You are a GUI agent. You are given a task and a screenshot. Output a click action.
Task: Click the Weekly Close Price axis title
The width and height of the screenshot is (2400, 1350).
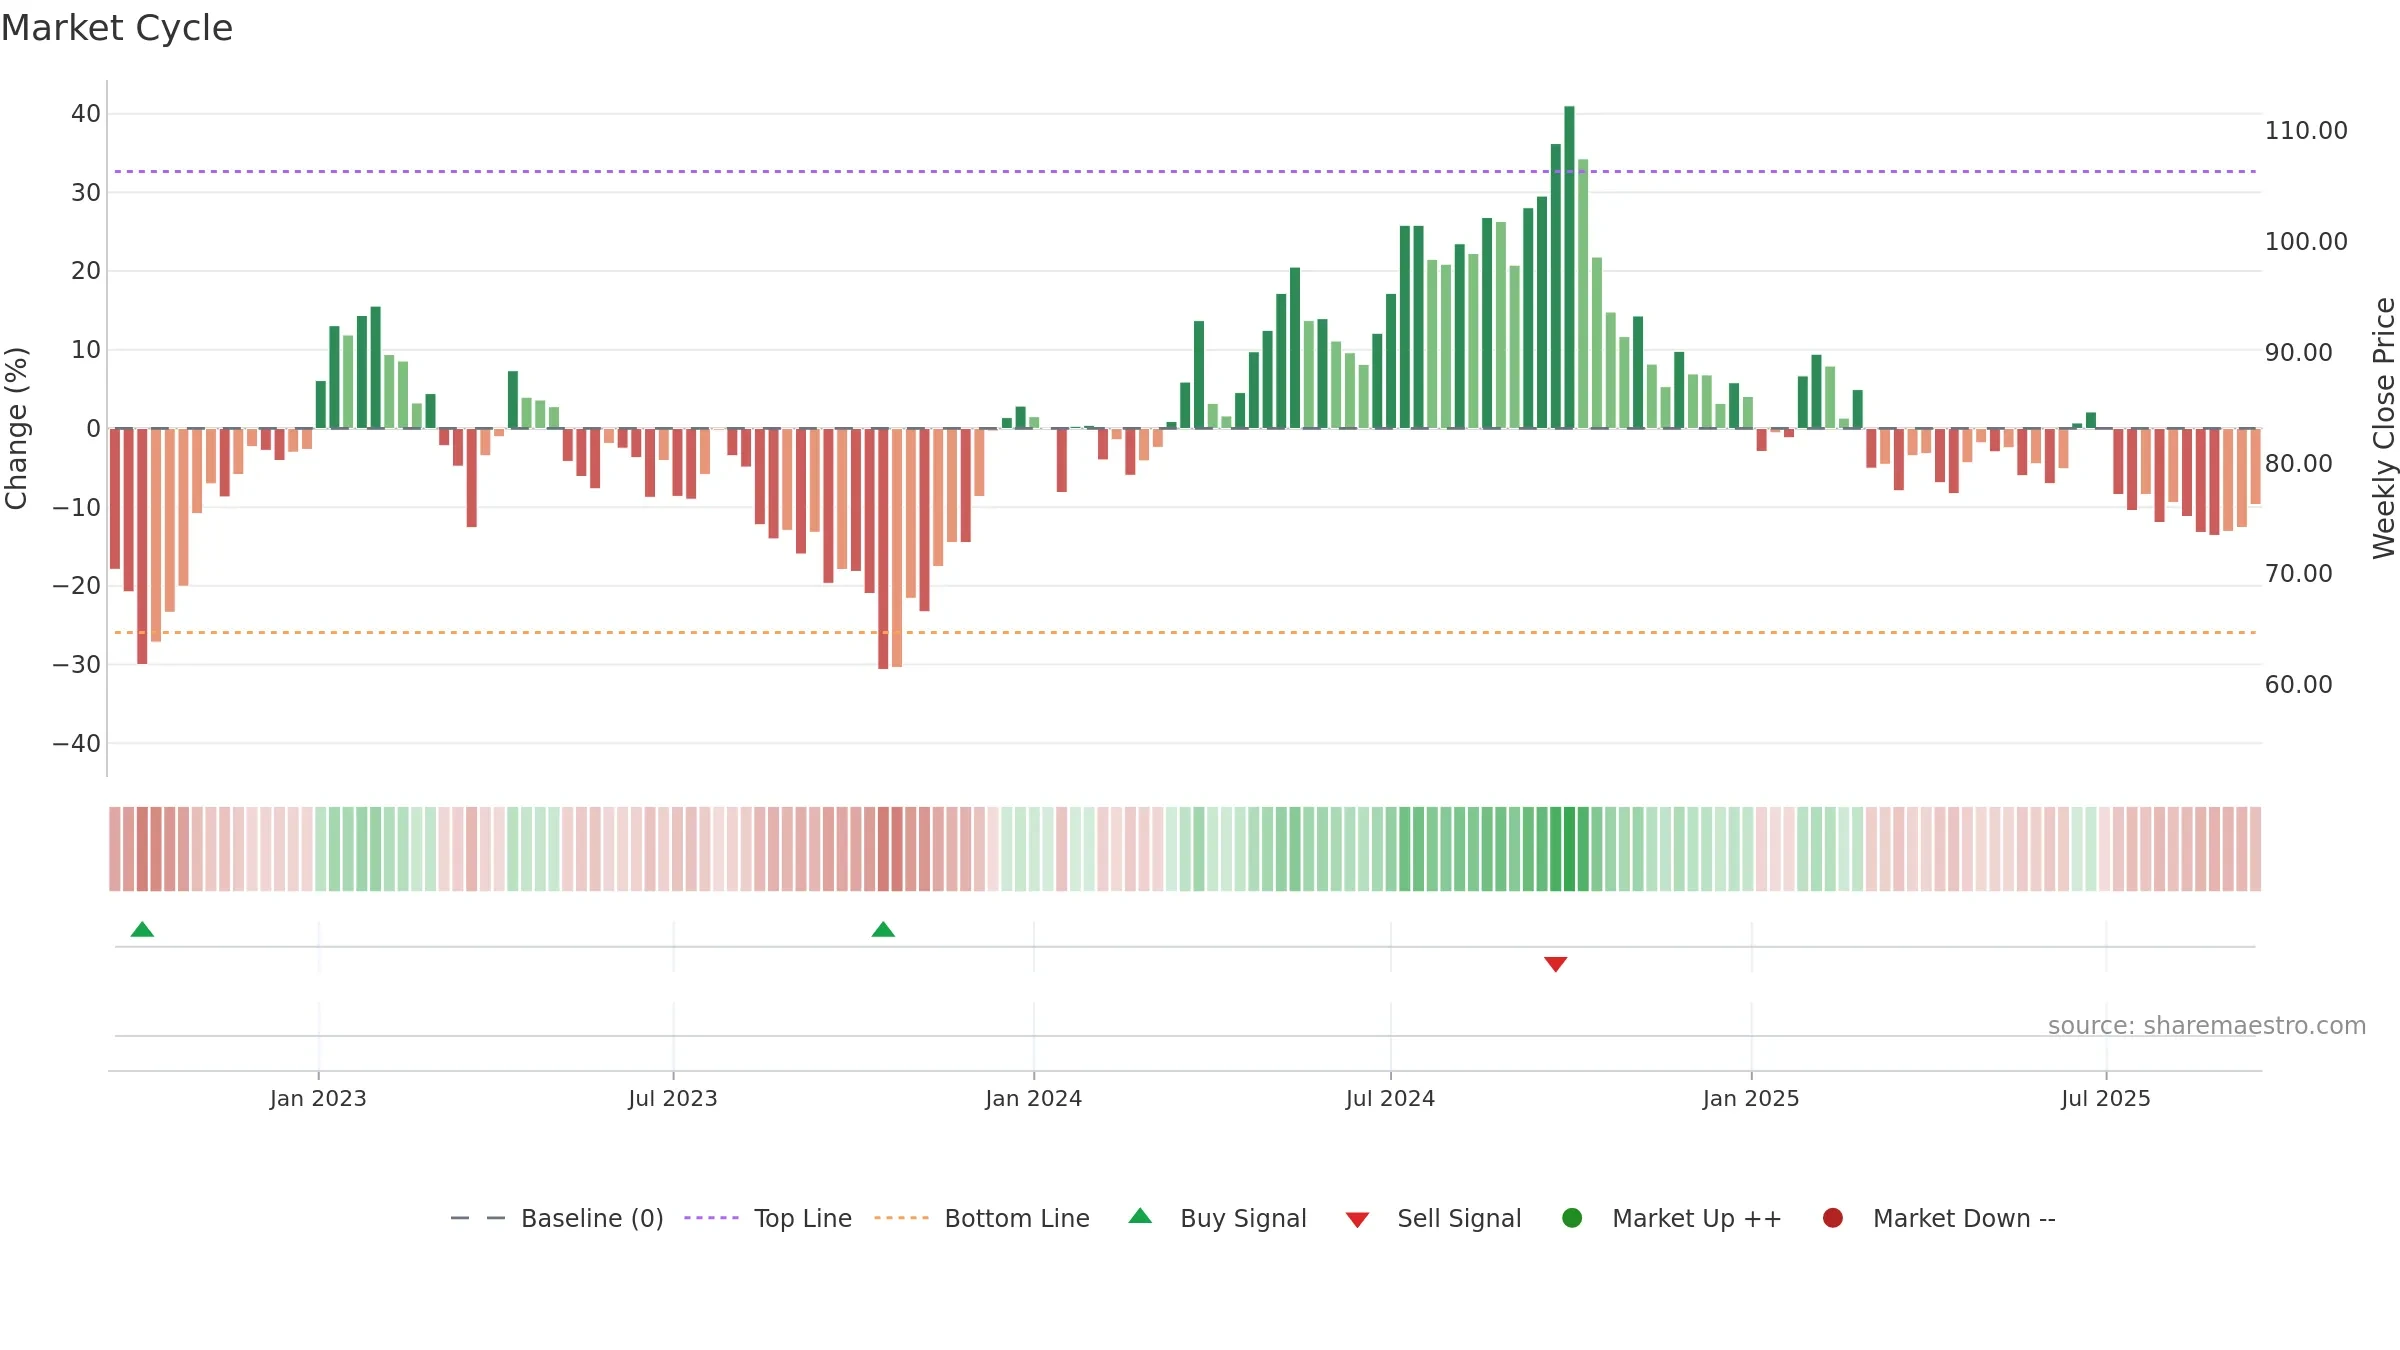[2384, 428]
